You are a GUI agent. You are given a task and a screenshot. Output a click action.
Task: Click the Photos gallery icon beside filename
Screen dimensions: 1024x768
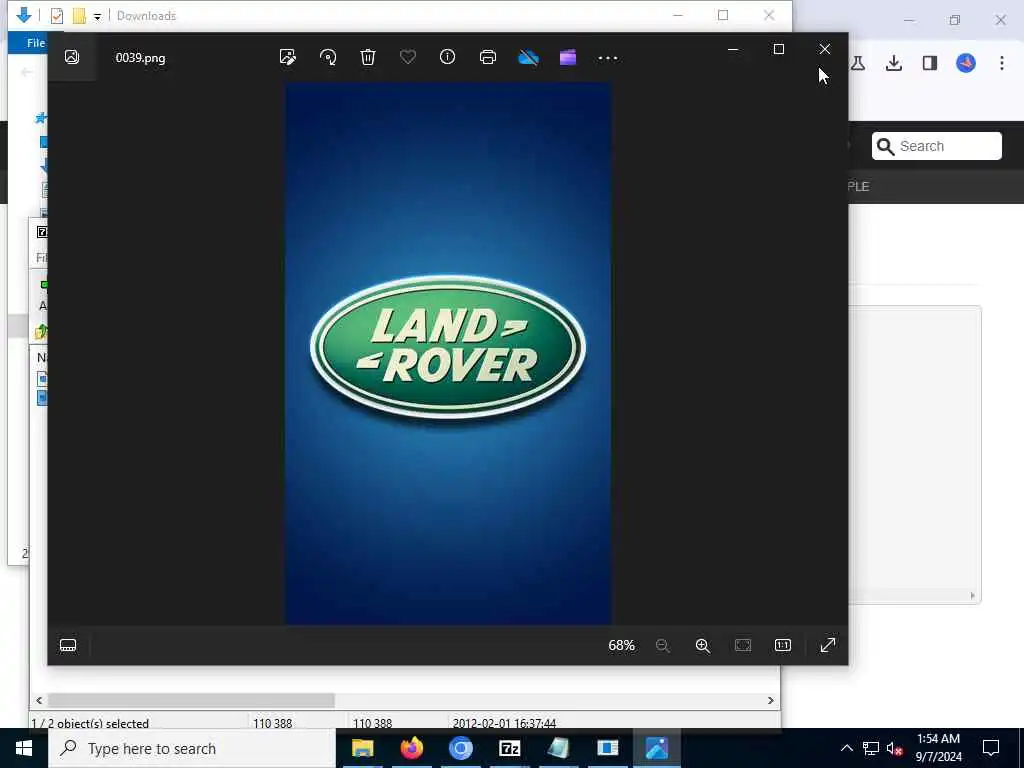(72, 57)
